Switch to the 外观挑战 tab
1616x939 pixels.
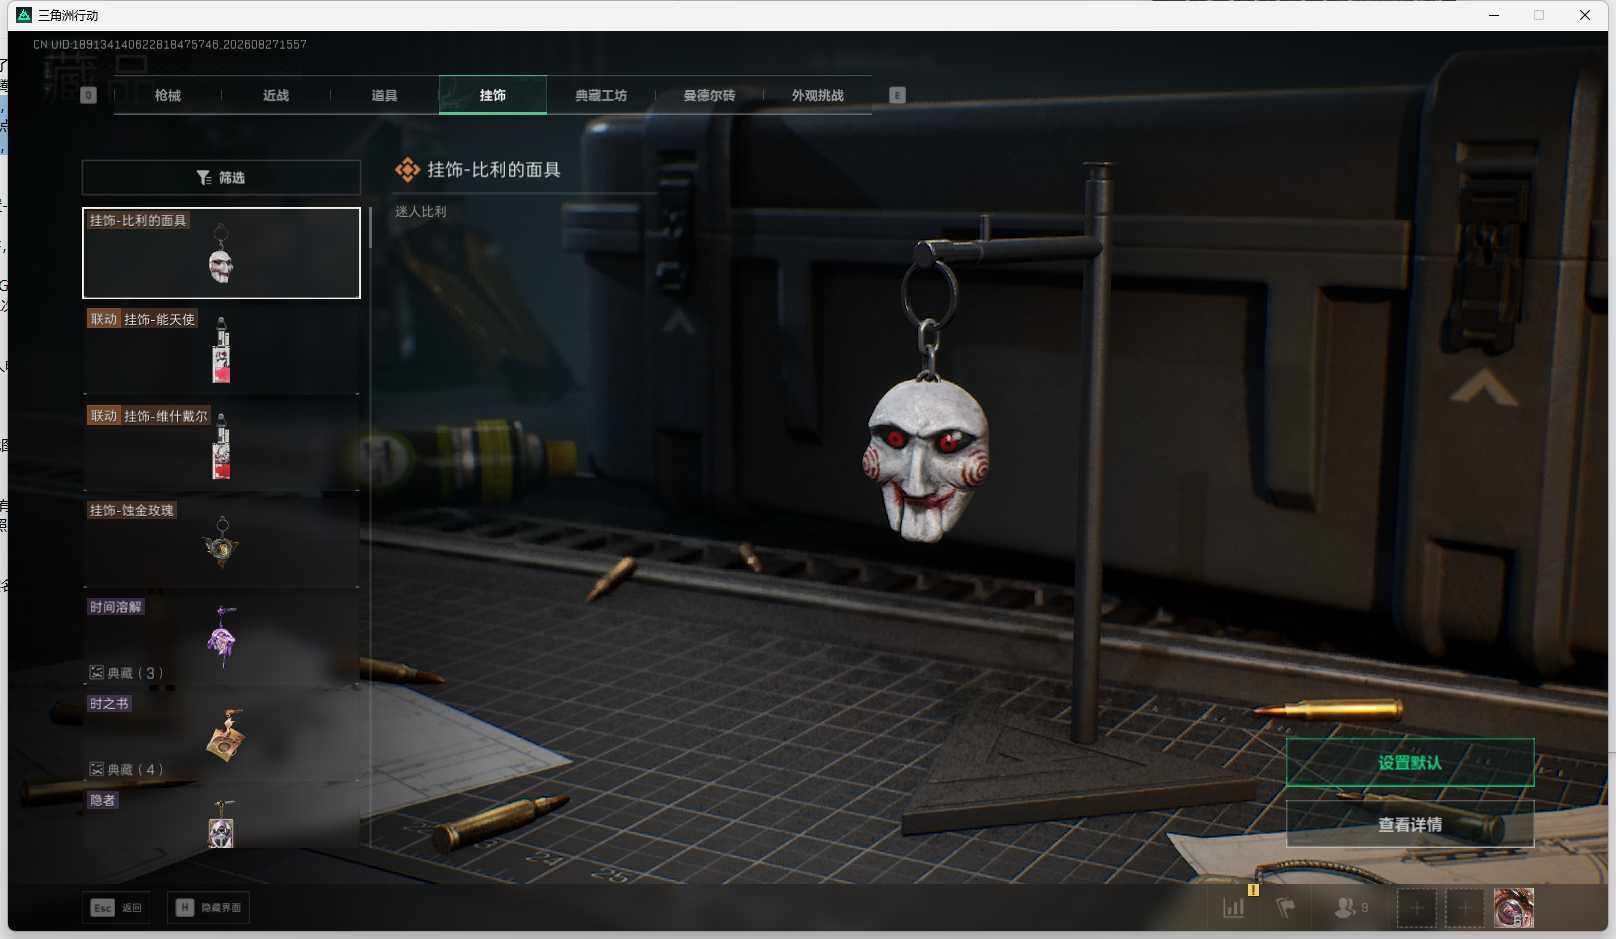pos(818,95)
